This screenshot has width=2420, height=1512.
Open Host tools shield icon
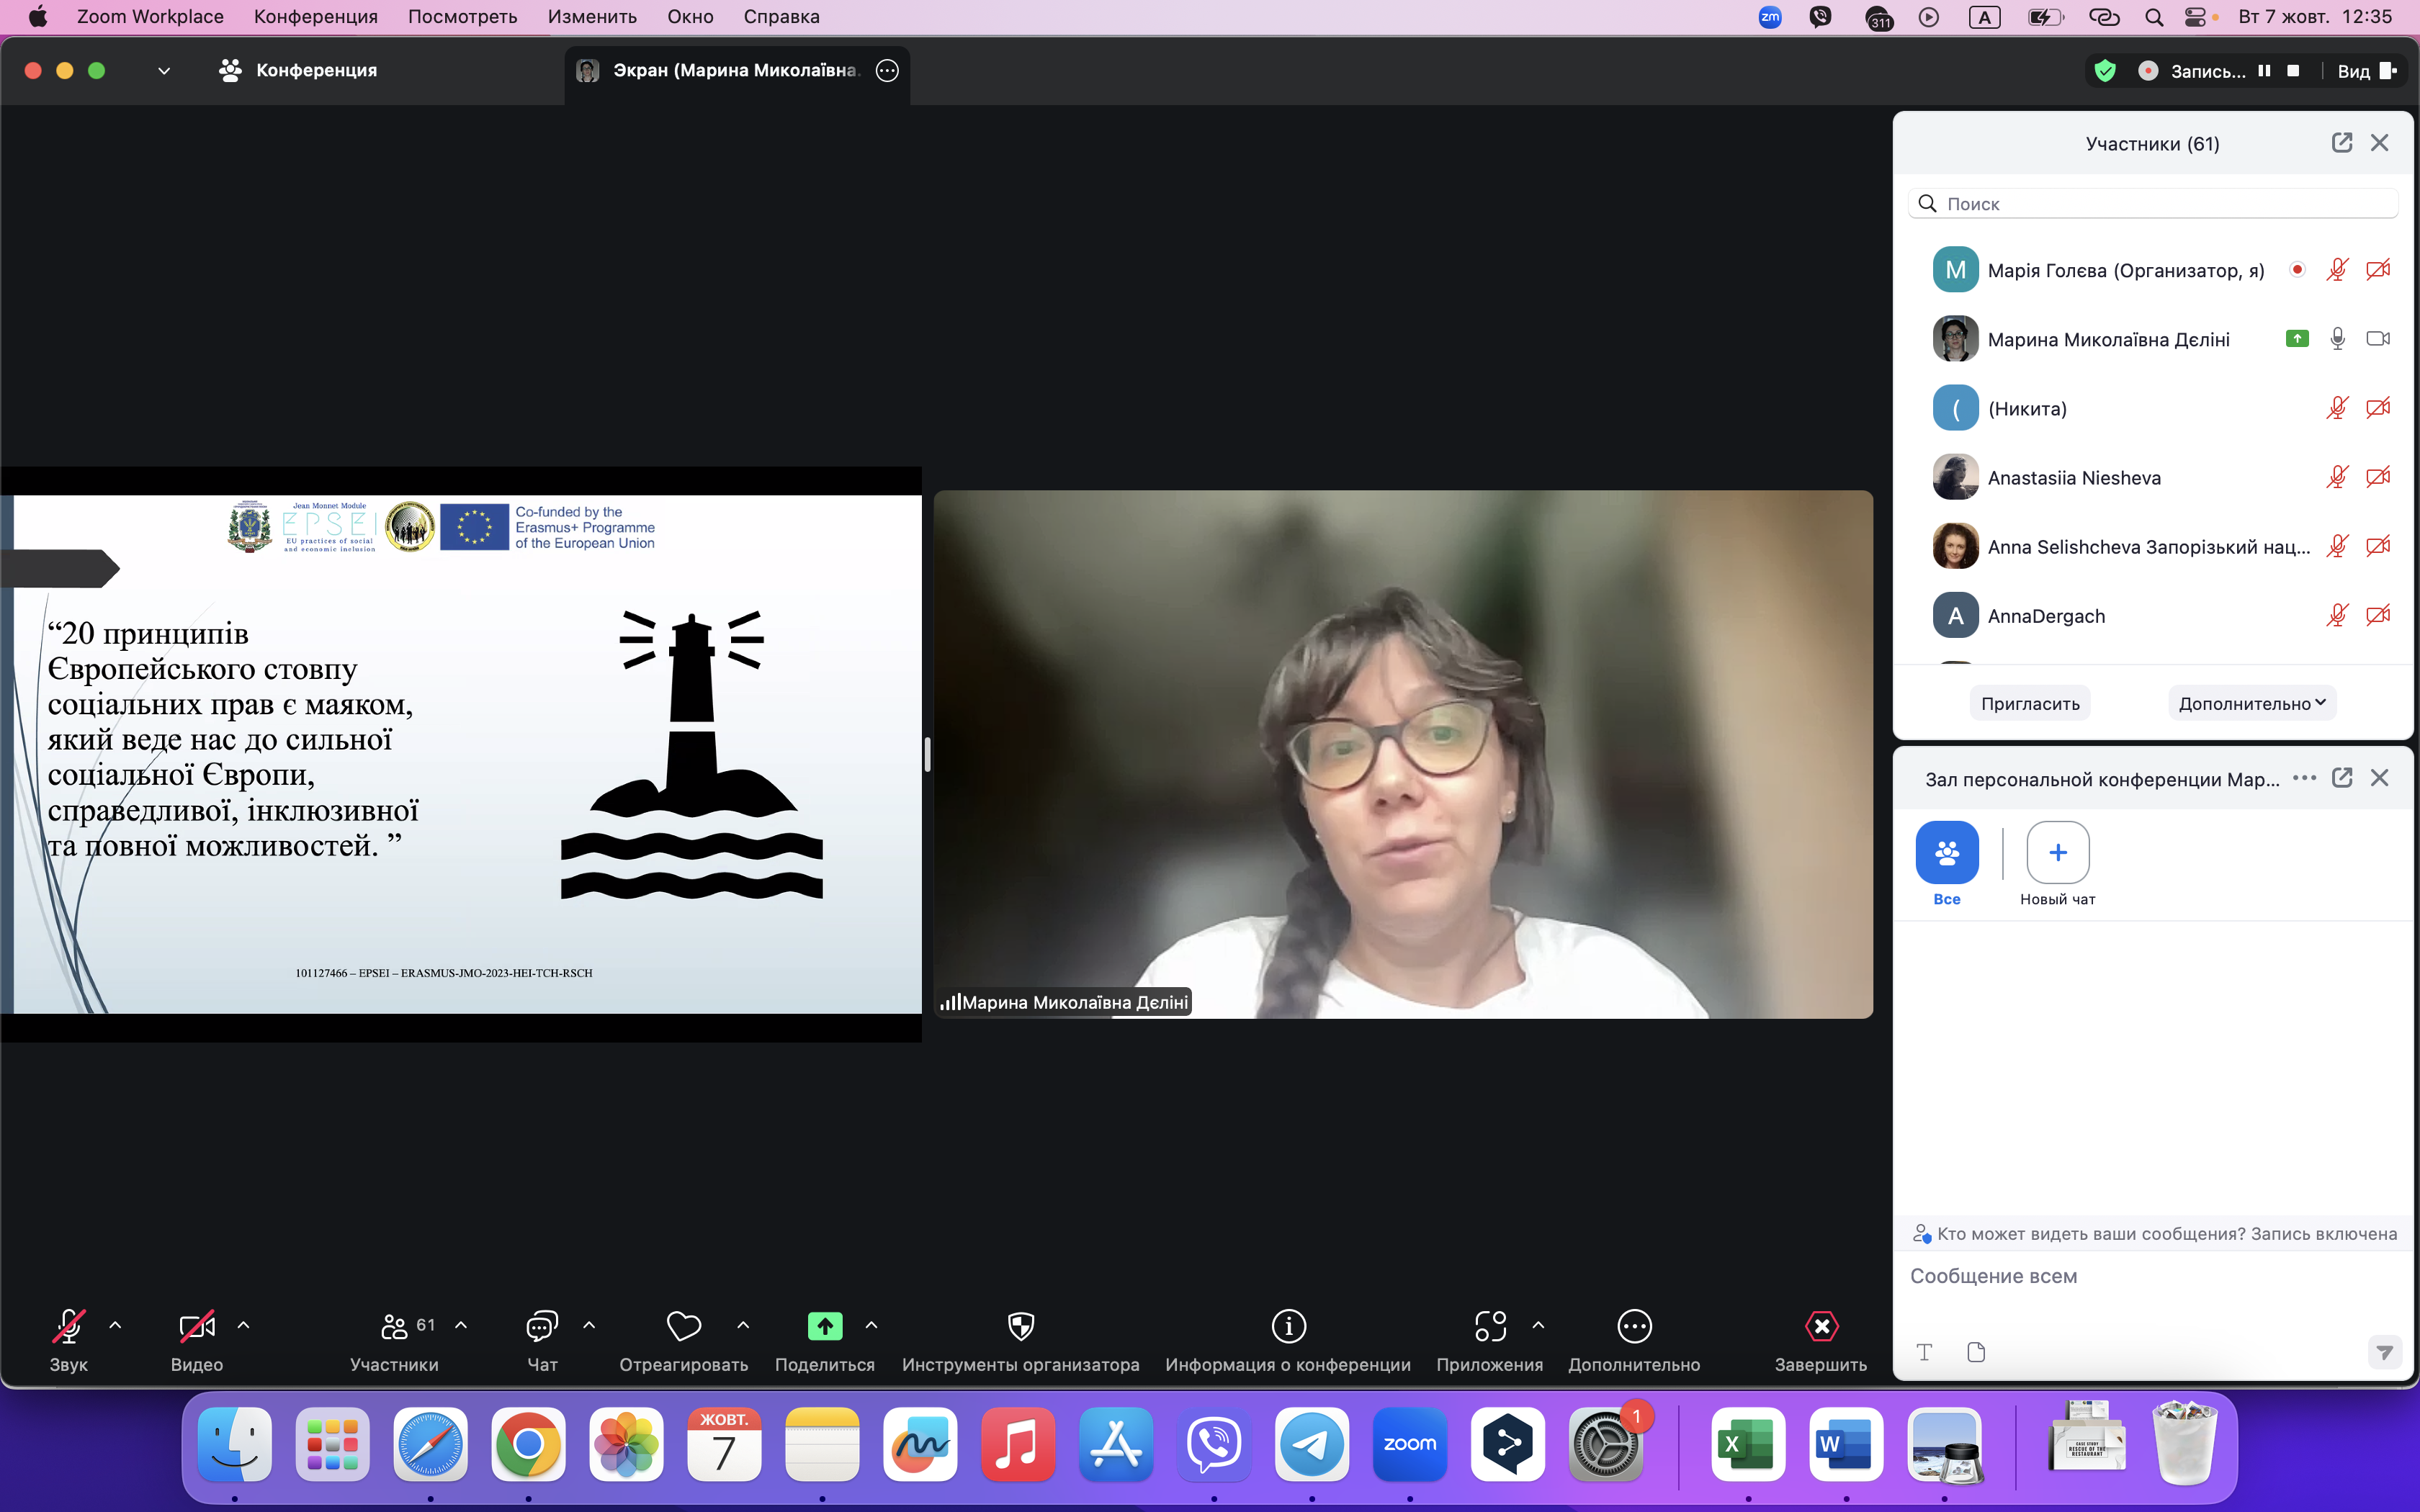(x=1020, y=1326)
